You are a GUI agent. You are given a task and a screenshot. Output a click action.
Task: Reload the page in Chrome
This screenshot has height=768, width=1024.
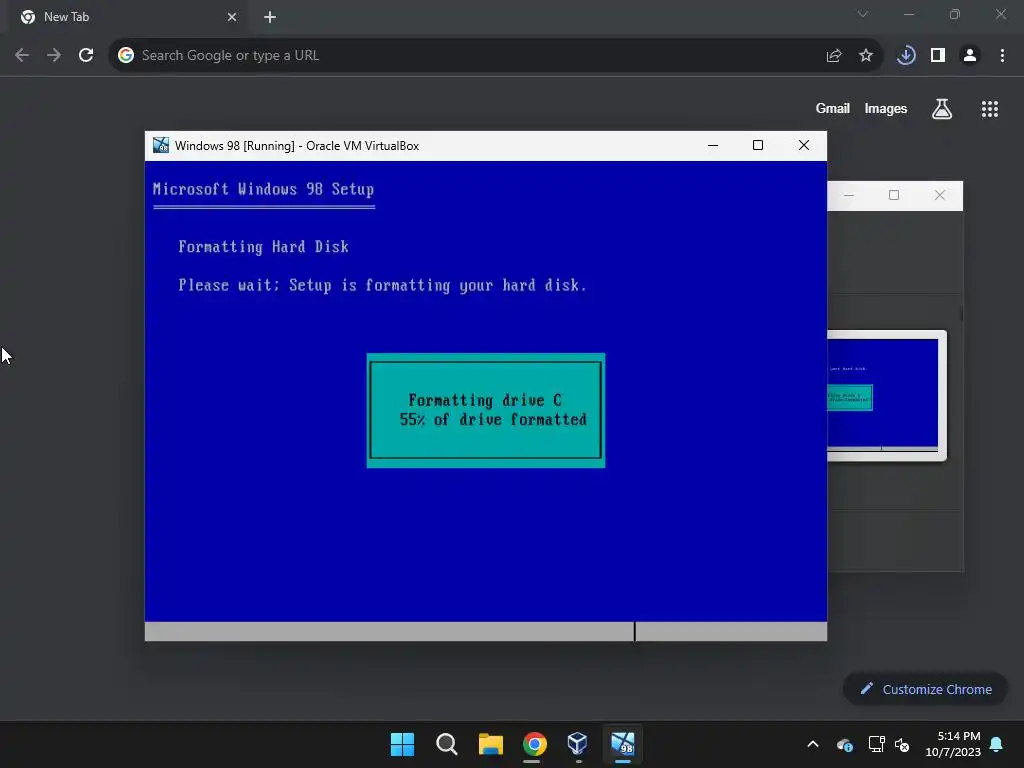pos(86,56)
